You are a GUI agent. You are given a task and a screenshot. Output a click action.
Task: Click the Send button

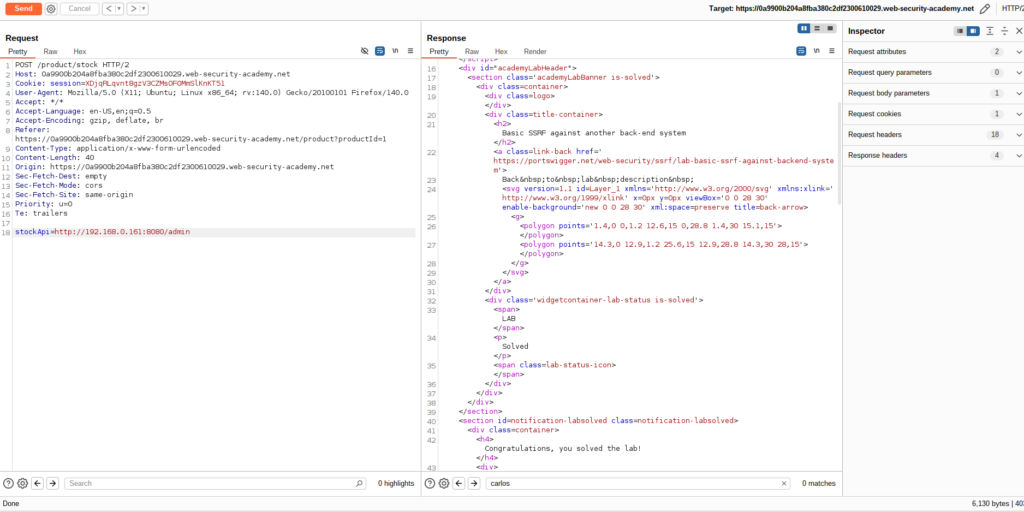[23, 9]
